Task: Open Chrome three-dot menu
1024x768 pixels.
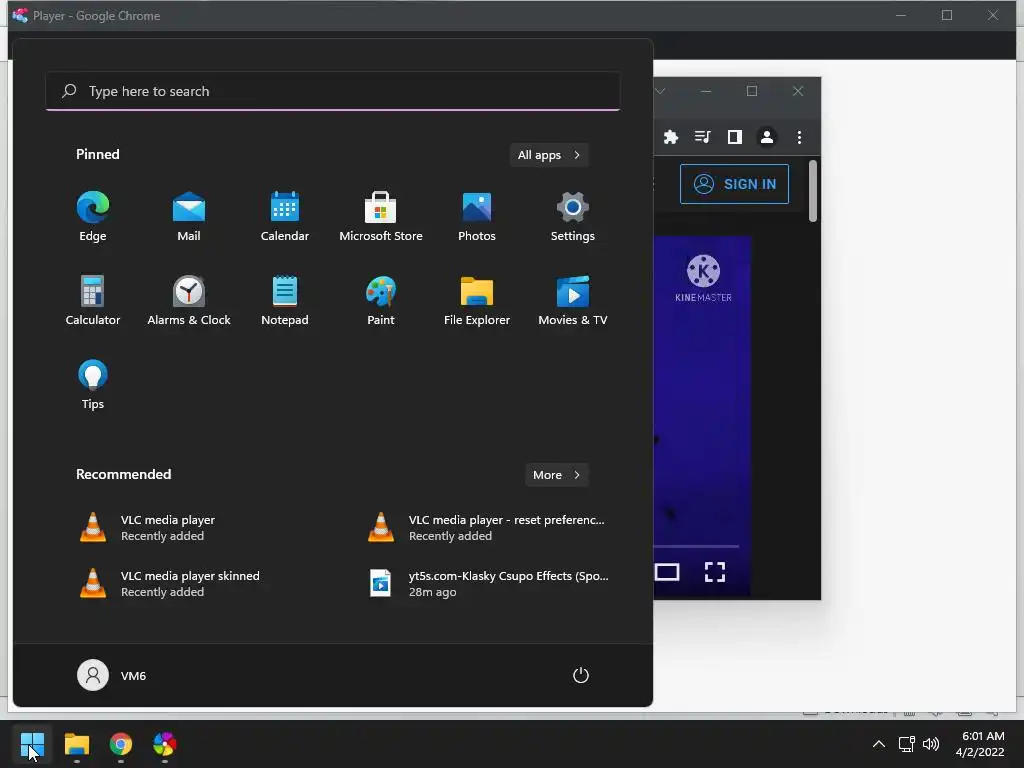Action: (799, 137)
